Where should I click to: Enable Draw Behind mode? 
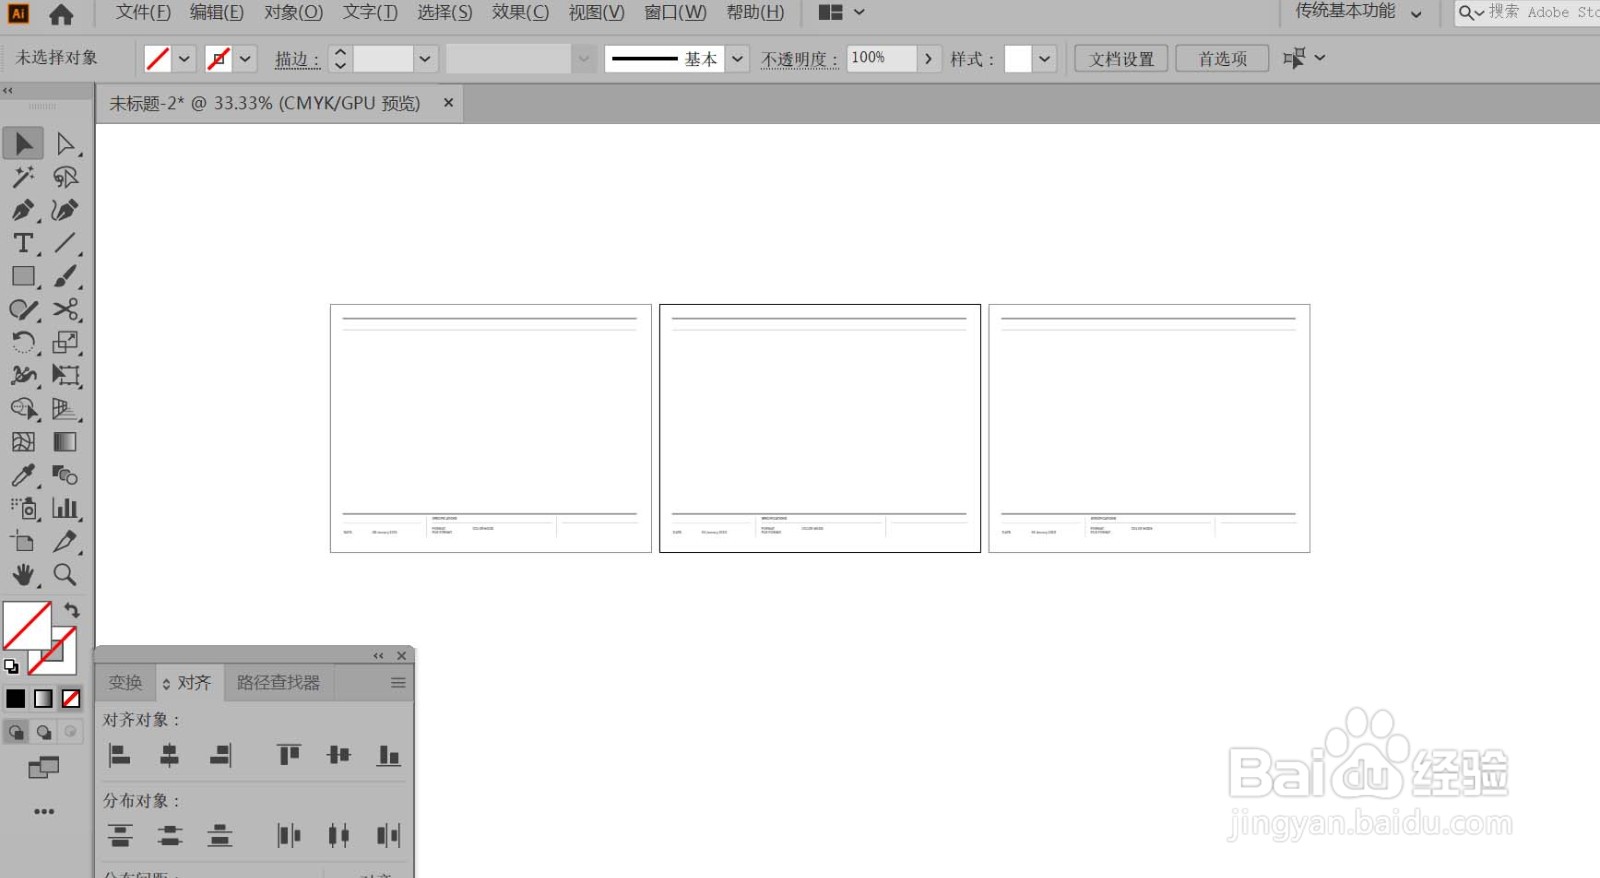(44, 732)
